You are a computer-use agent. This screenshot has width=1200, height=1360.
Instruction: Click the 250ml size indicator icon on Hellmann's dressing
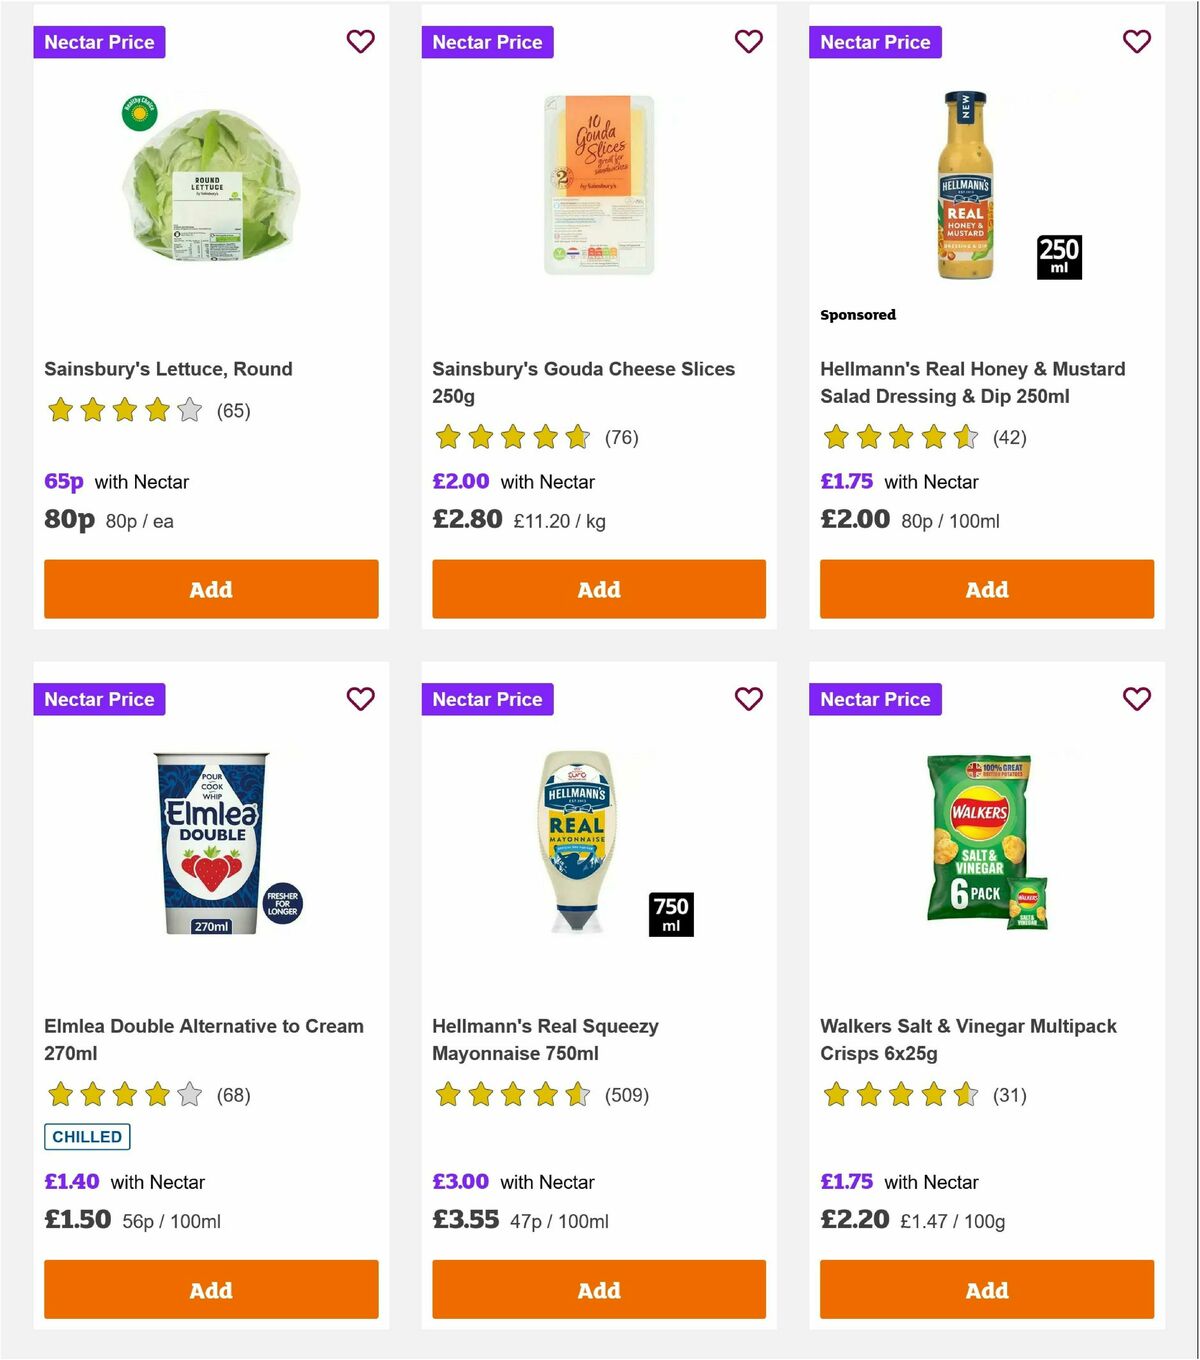[x=1059, y=257]
